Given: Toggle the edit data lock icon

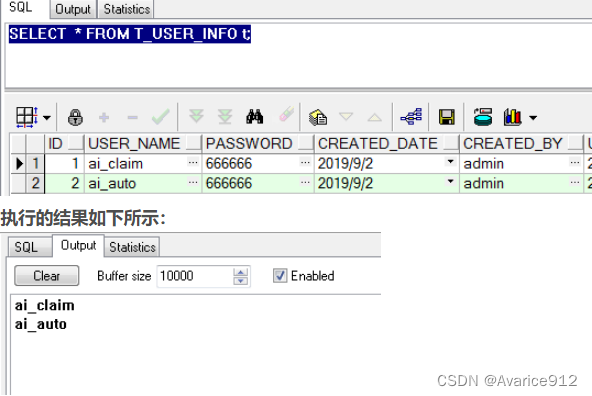Looking at the screenshot, I should pos(75,117).
